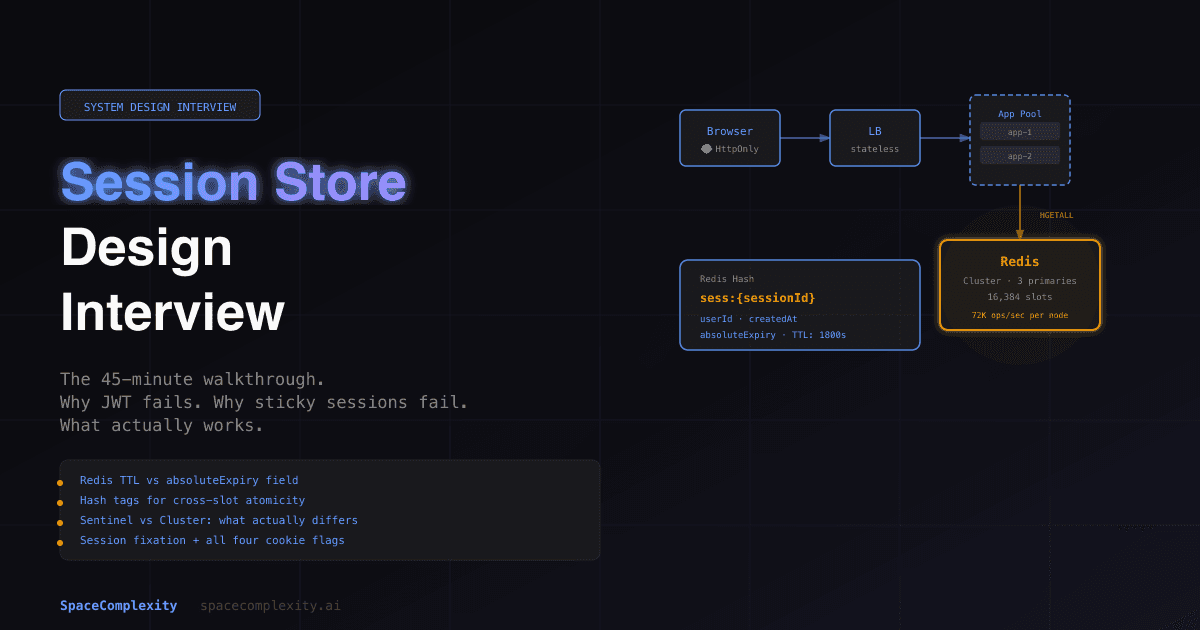Image resolution: width=1200 pixels, height=630 pixels.
Task: Click the Redis title in cluster box
Action: tap(1019, 262)
